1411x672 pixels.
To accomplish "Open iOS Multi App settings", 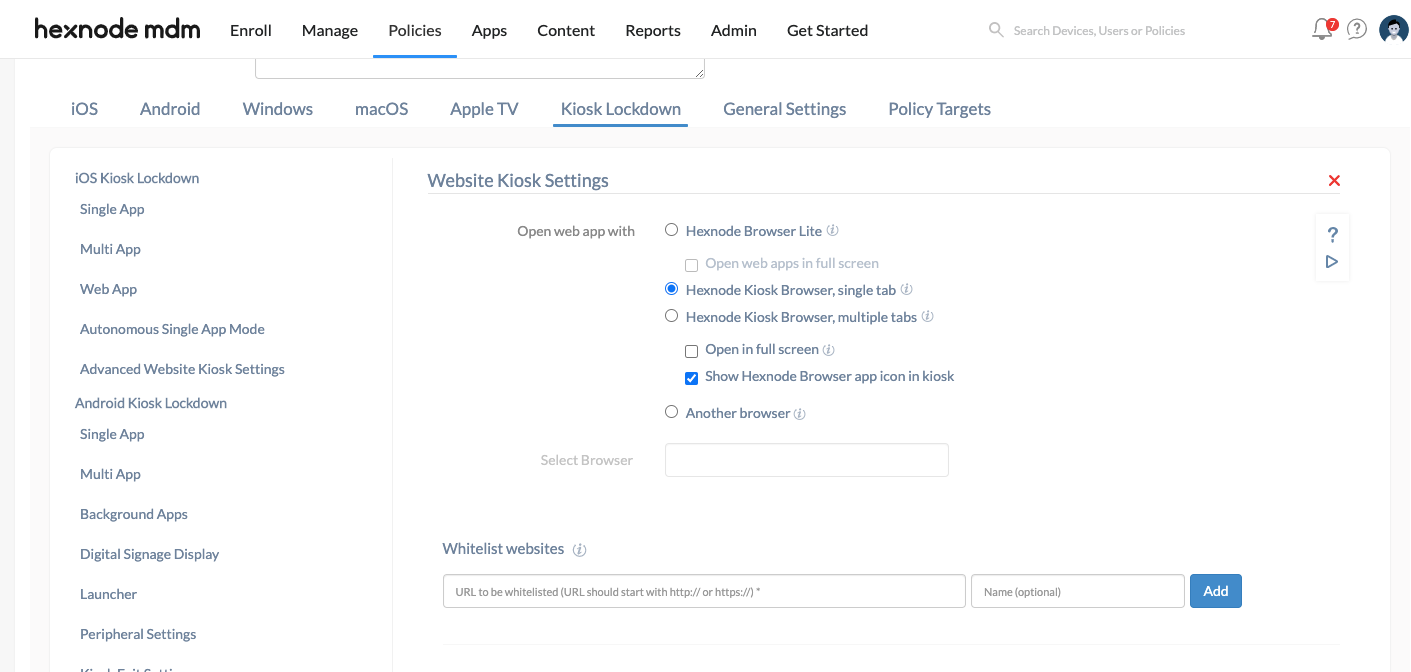I will (110, 249).
